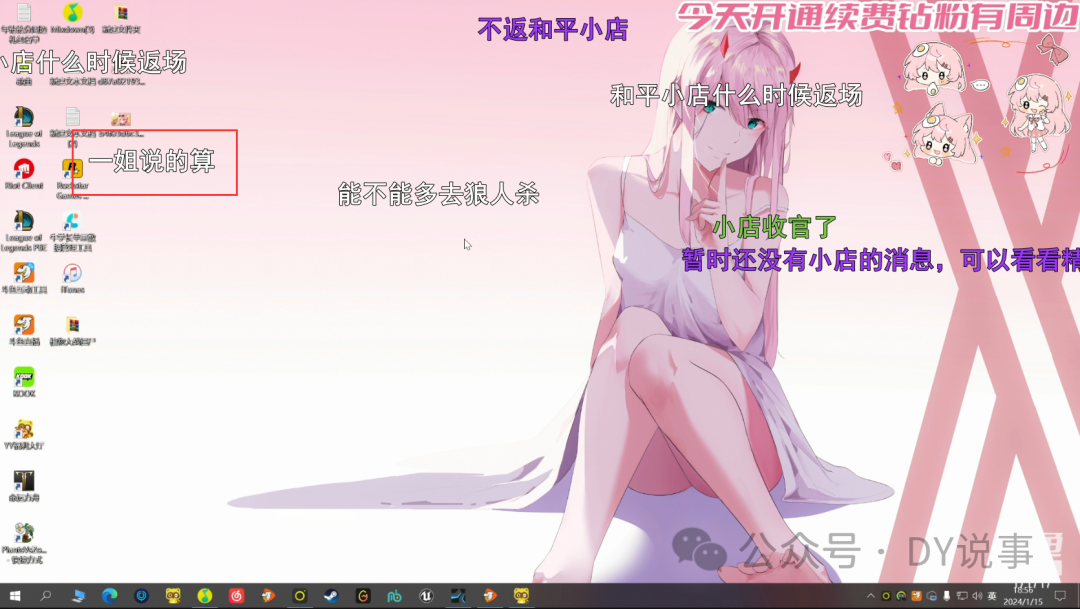This screenshot has width=1080, height=609.
Task: Open League of Legends PBE shortcut
Action: [23, 230]
